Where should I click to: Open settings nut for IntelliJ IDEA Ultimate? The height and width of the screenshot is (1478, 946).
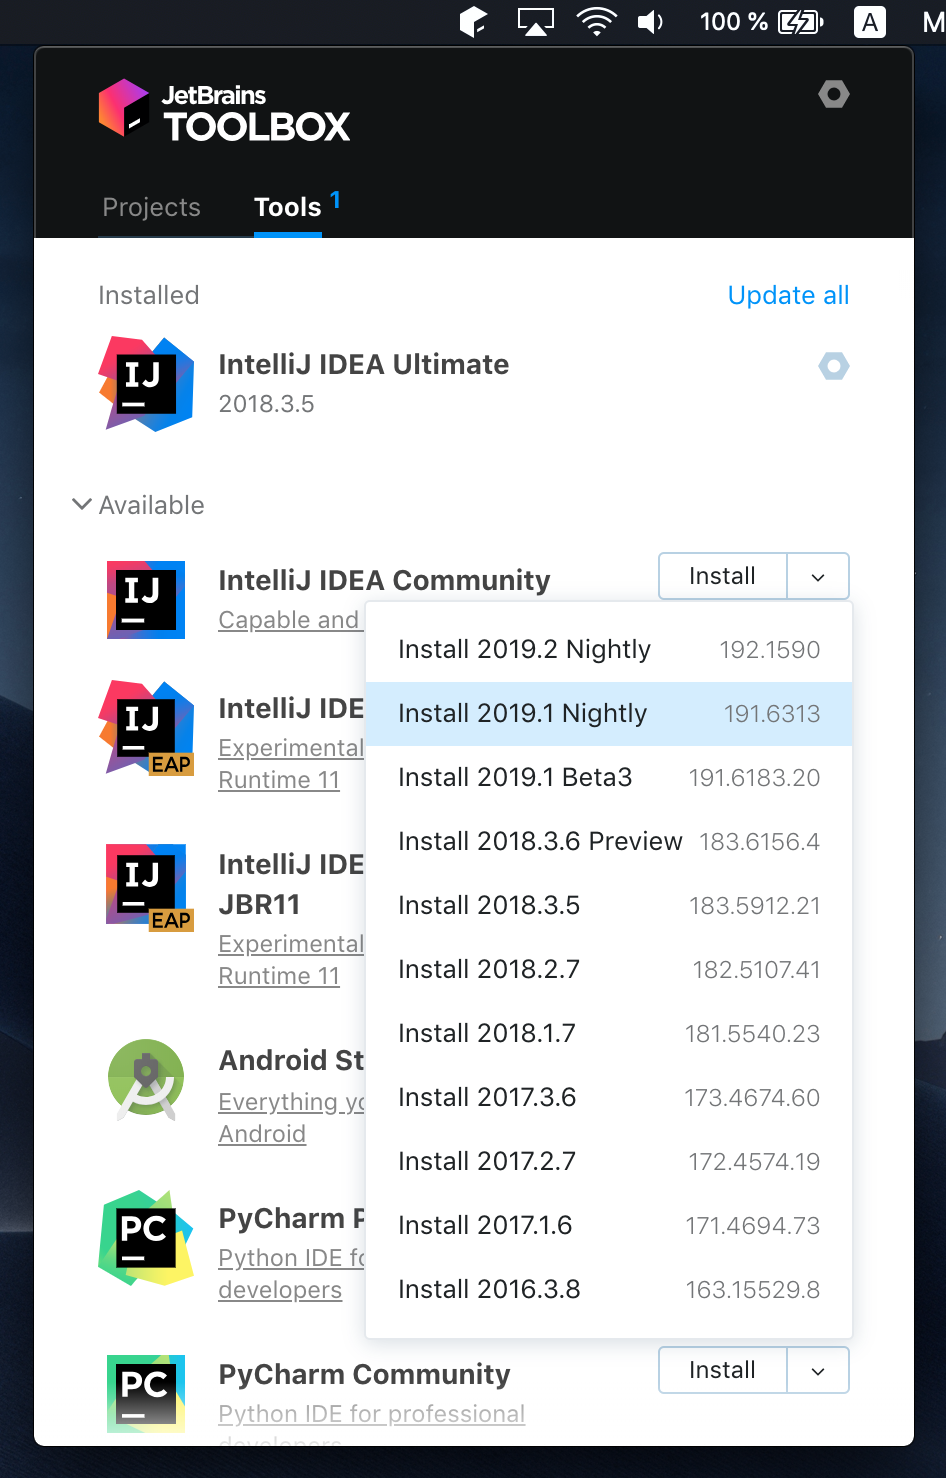point(834,366)
